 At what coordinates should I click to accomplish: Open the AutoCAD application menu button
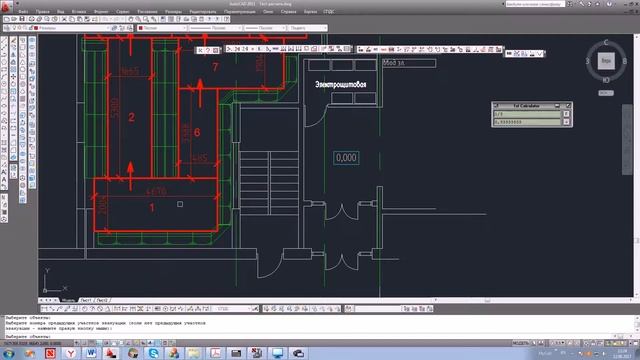[6, 7]
